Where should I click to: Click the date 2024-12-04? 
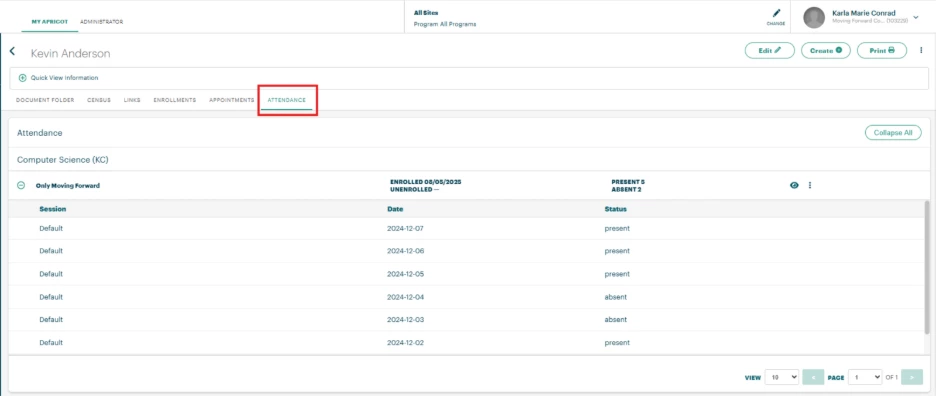tap(405, 296)
